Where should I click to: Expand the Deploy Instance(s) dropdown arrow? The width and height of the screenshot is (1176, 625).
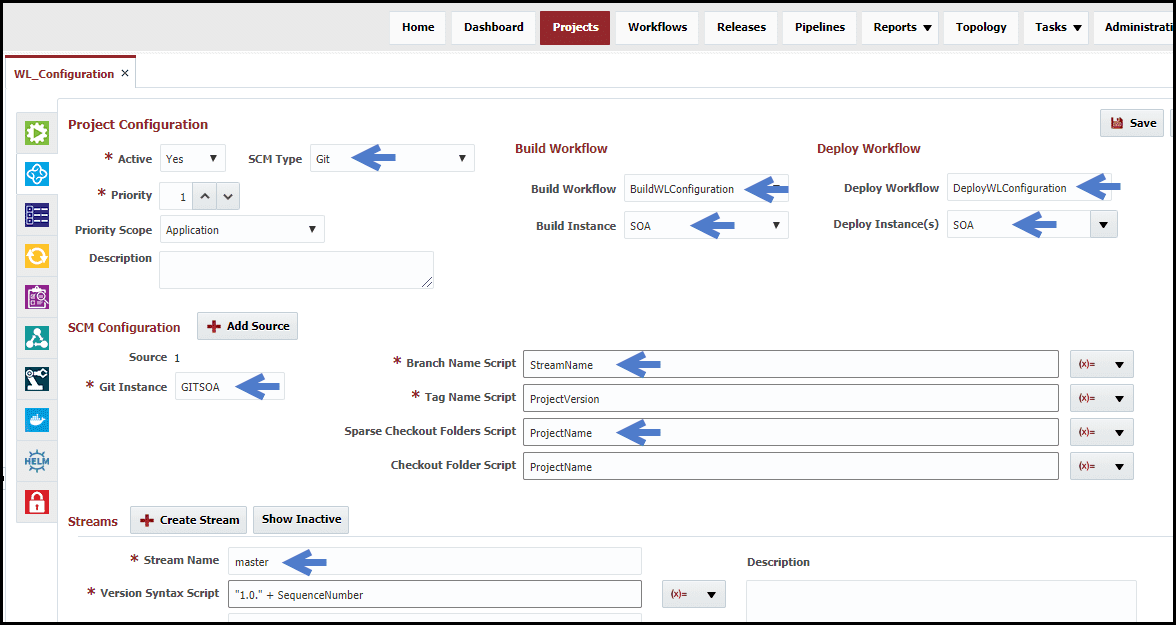point(1103,224)
